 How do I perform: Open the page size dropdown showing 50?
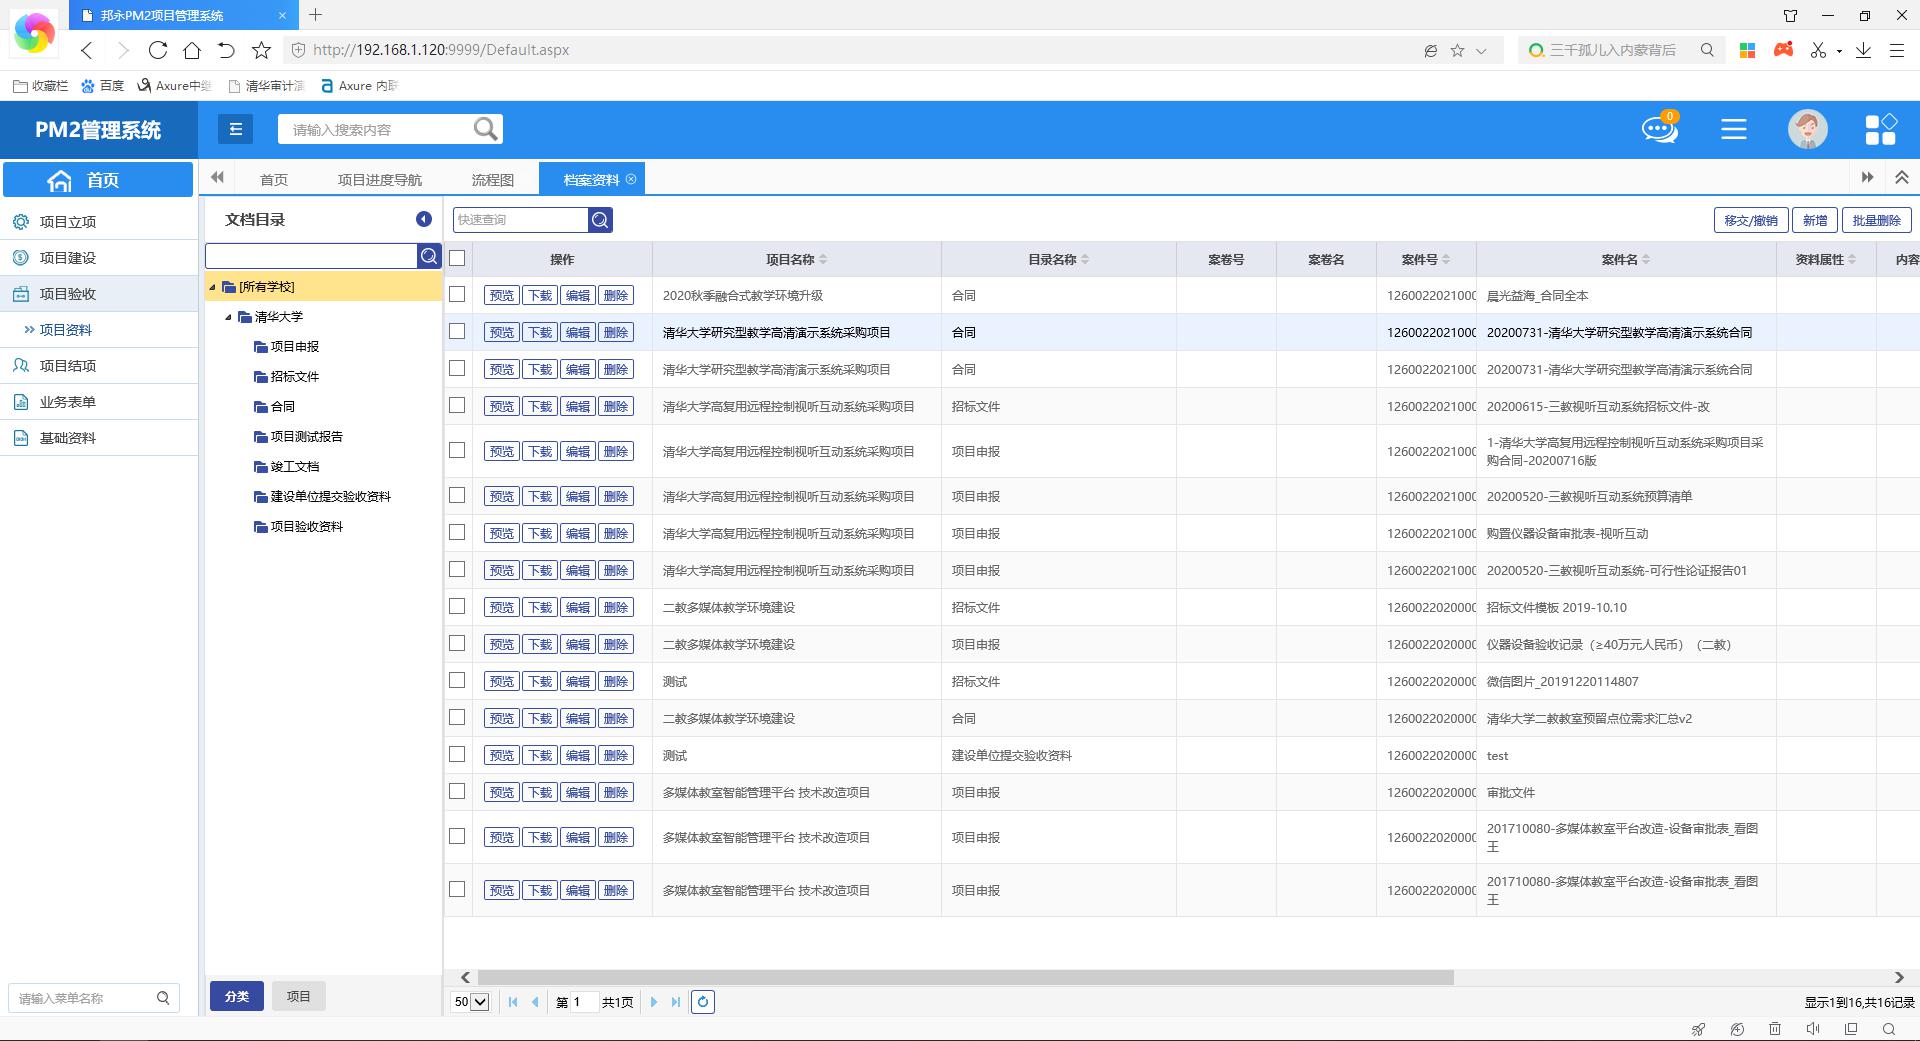(470, 1002)
